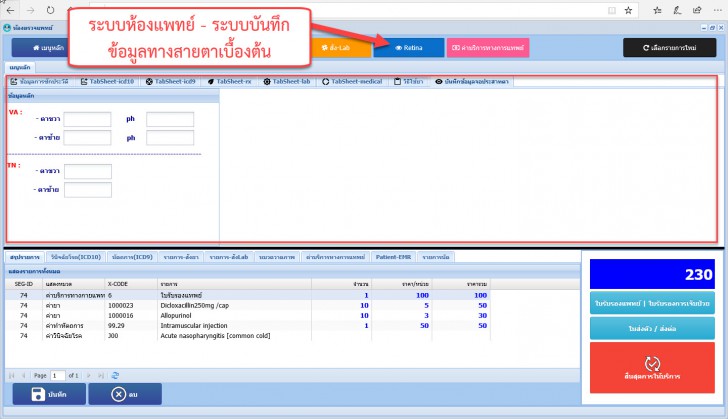Select the Intramuscular injection row
The height and width of the screenshot is (419, 728).
tap(248, 326)
